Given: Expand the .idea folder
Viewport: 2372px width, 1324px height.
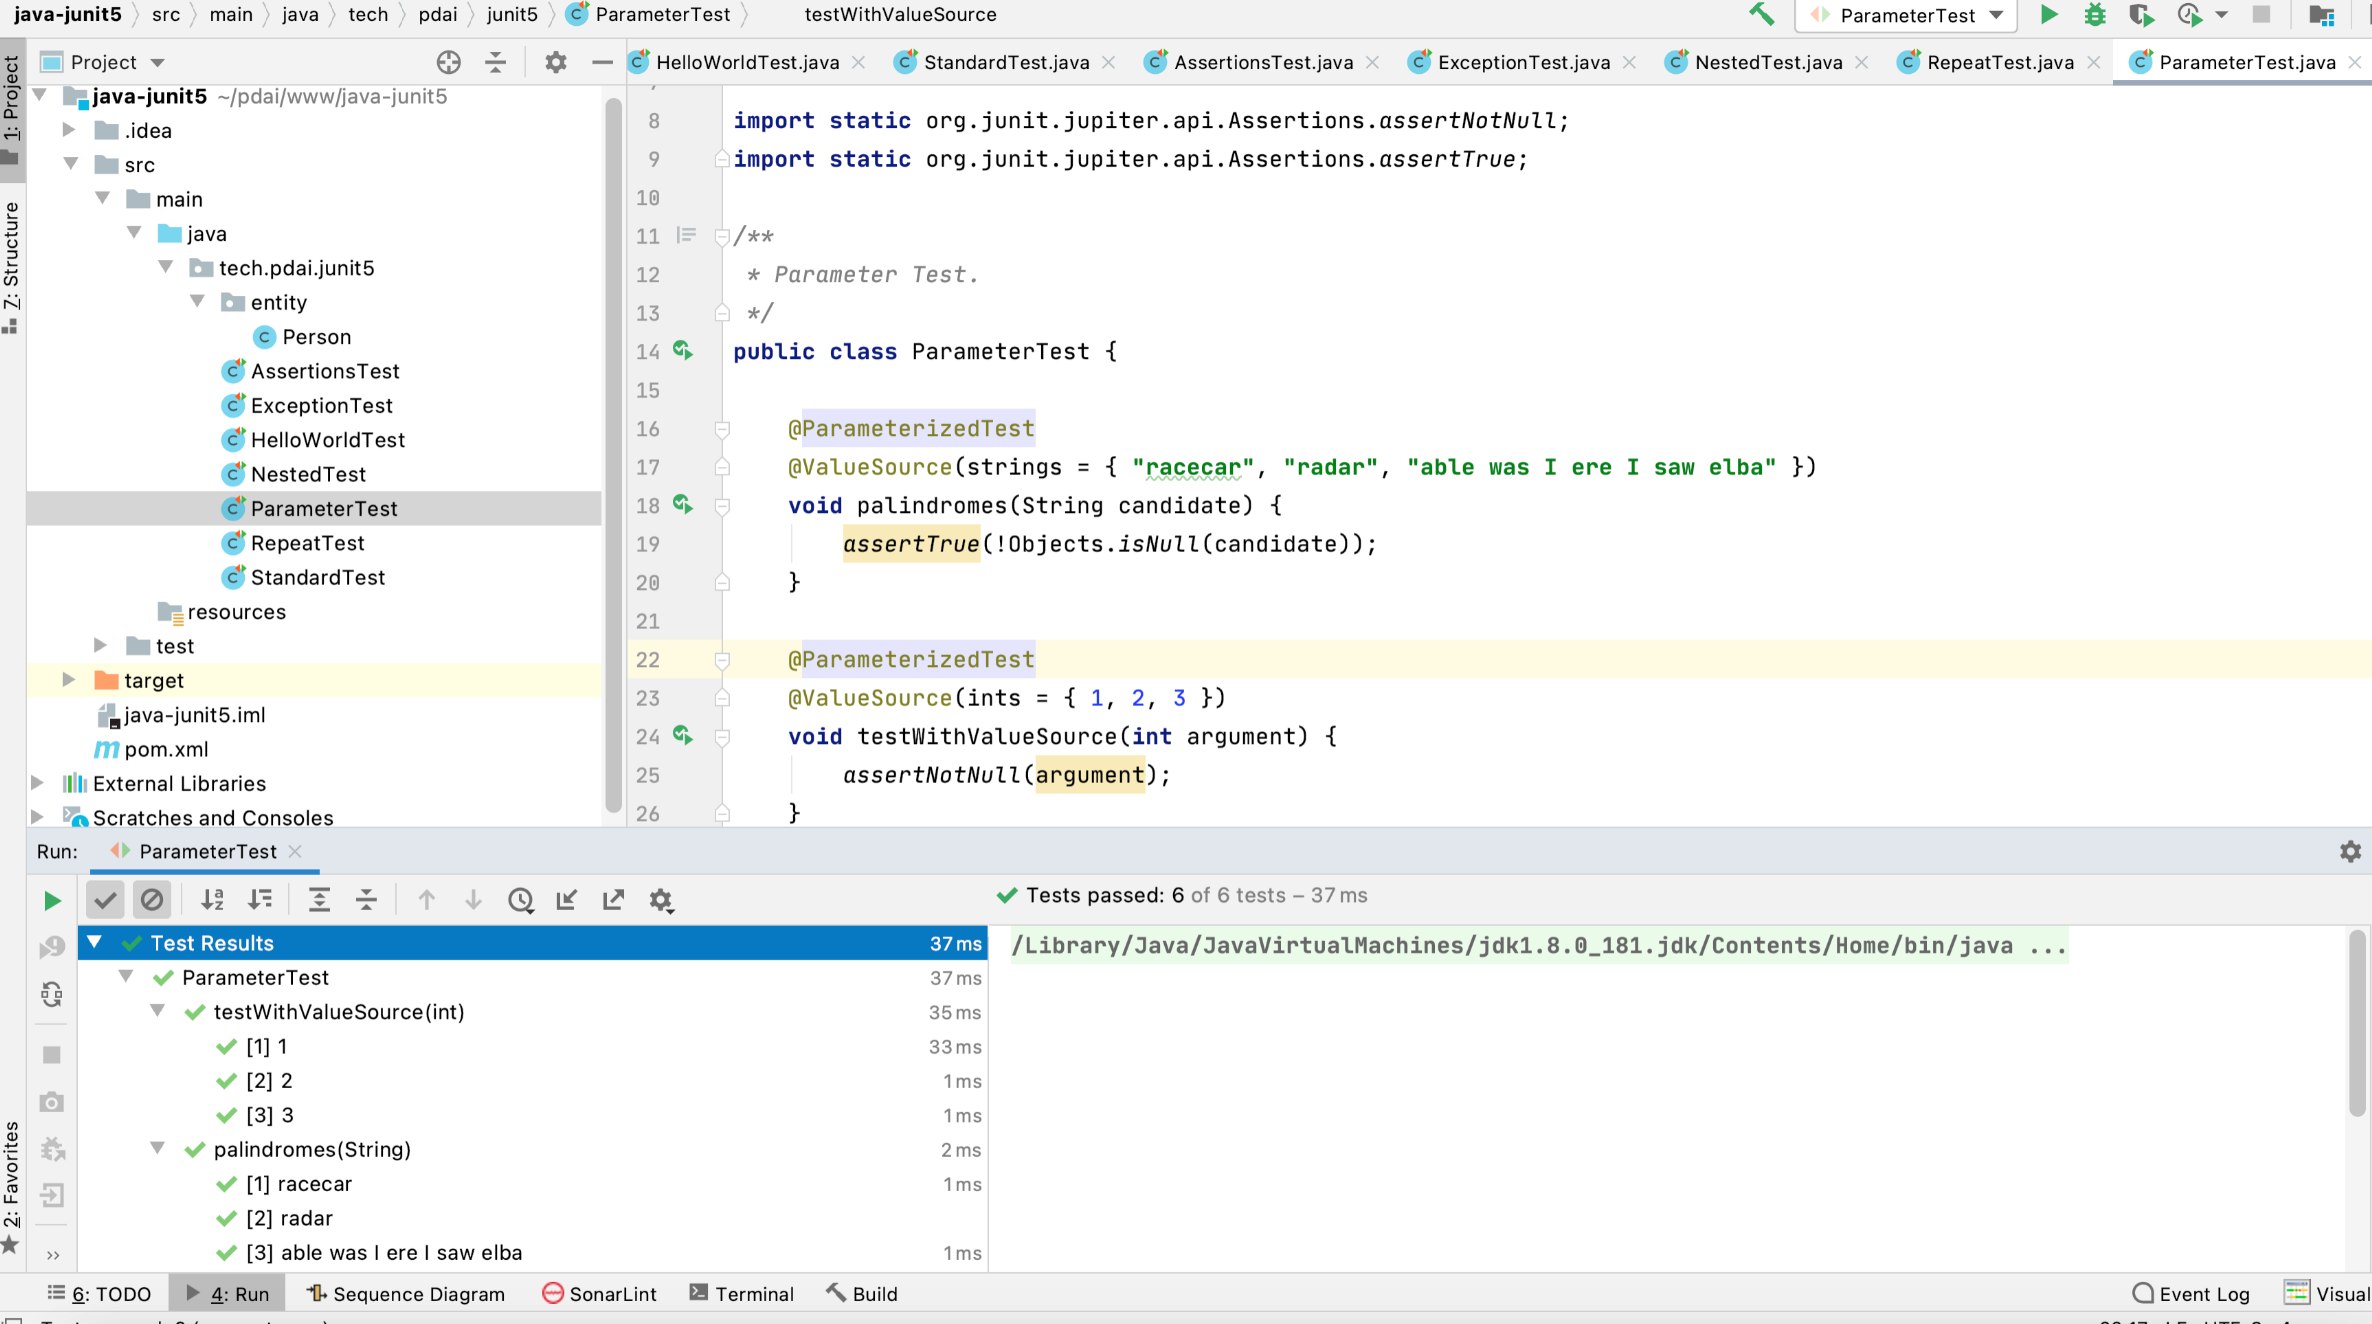Looking at the screenshot, I should click(69, 129).
